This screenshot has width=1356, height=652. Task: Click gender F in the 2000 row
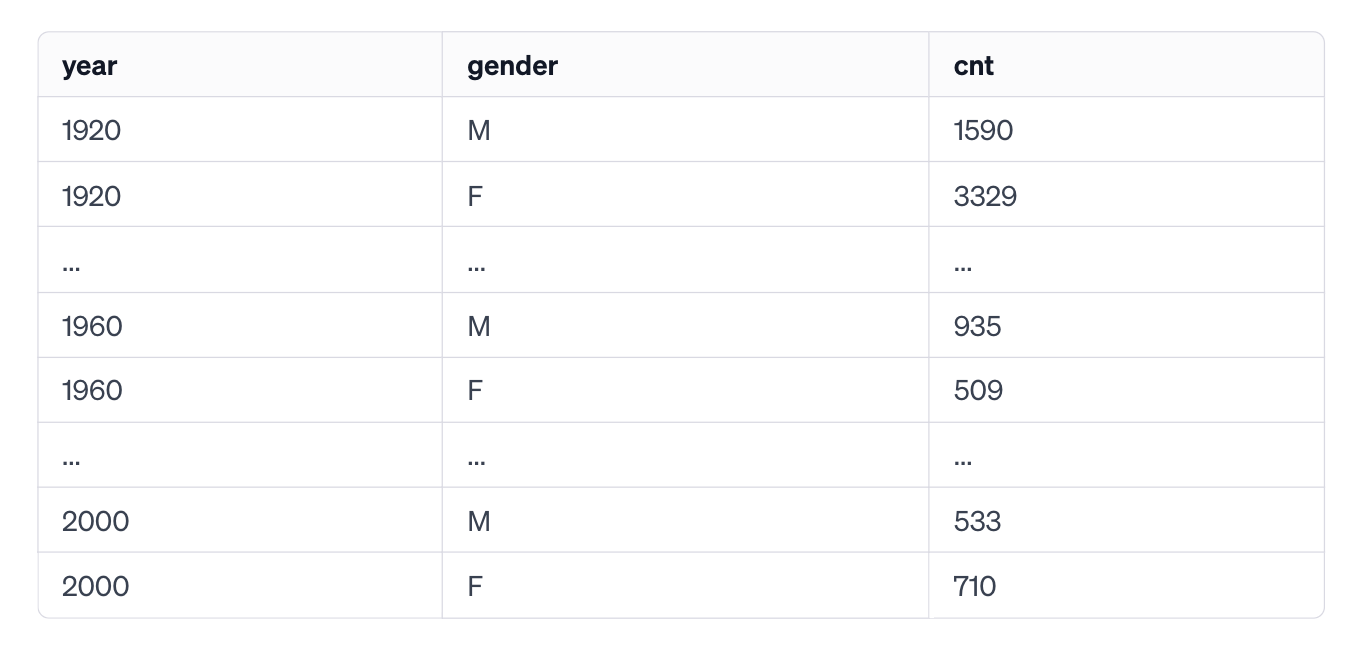pos(474,586)
